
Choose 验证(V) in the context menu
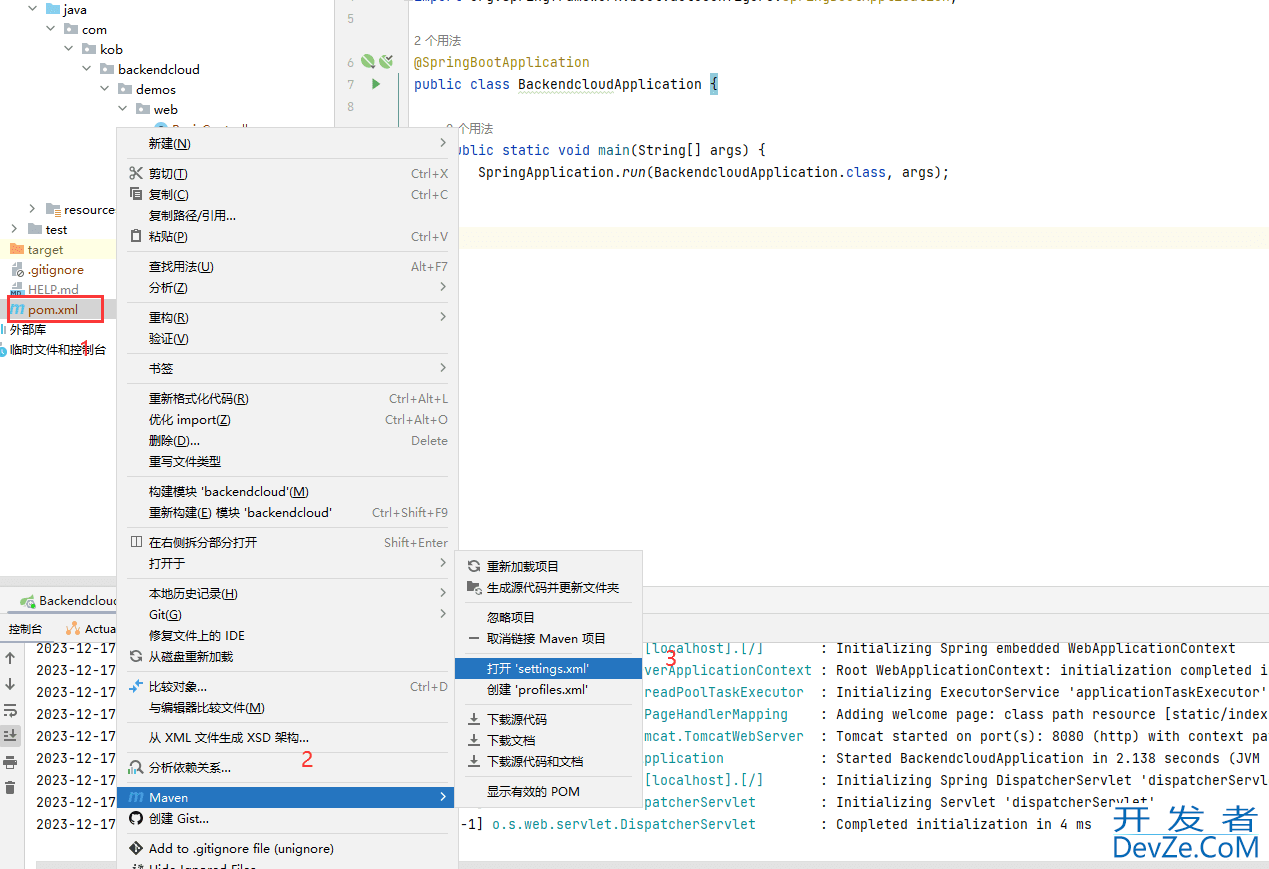(288, 338)
